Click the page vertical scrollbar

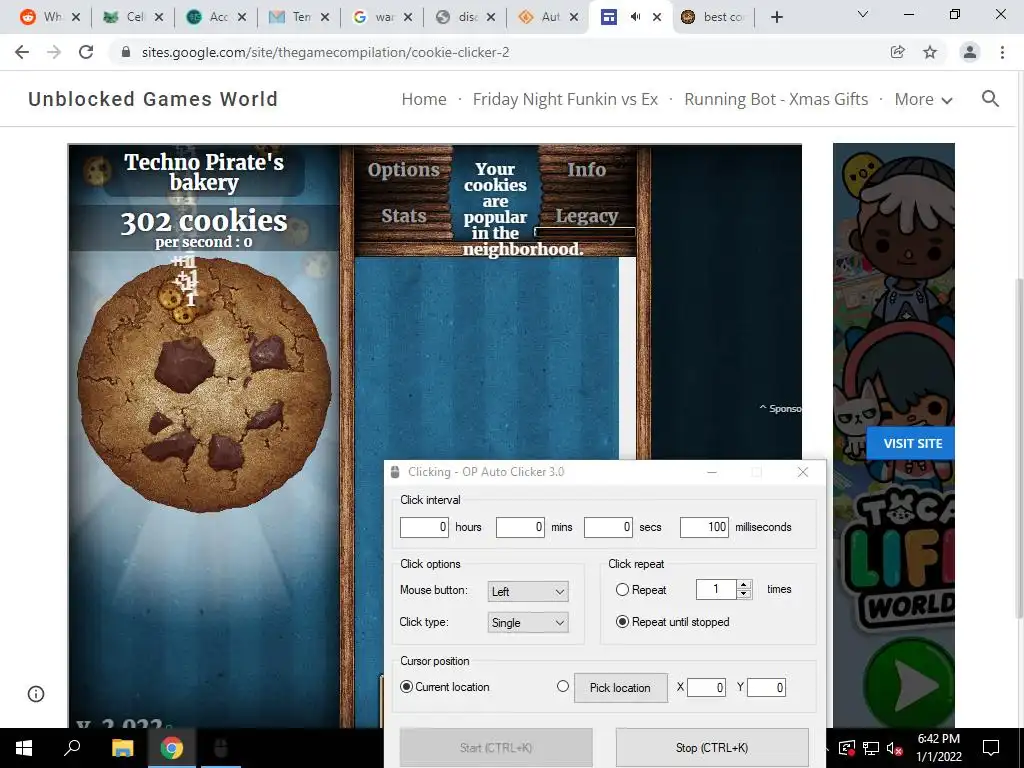[x=1019, y=448]
